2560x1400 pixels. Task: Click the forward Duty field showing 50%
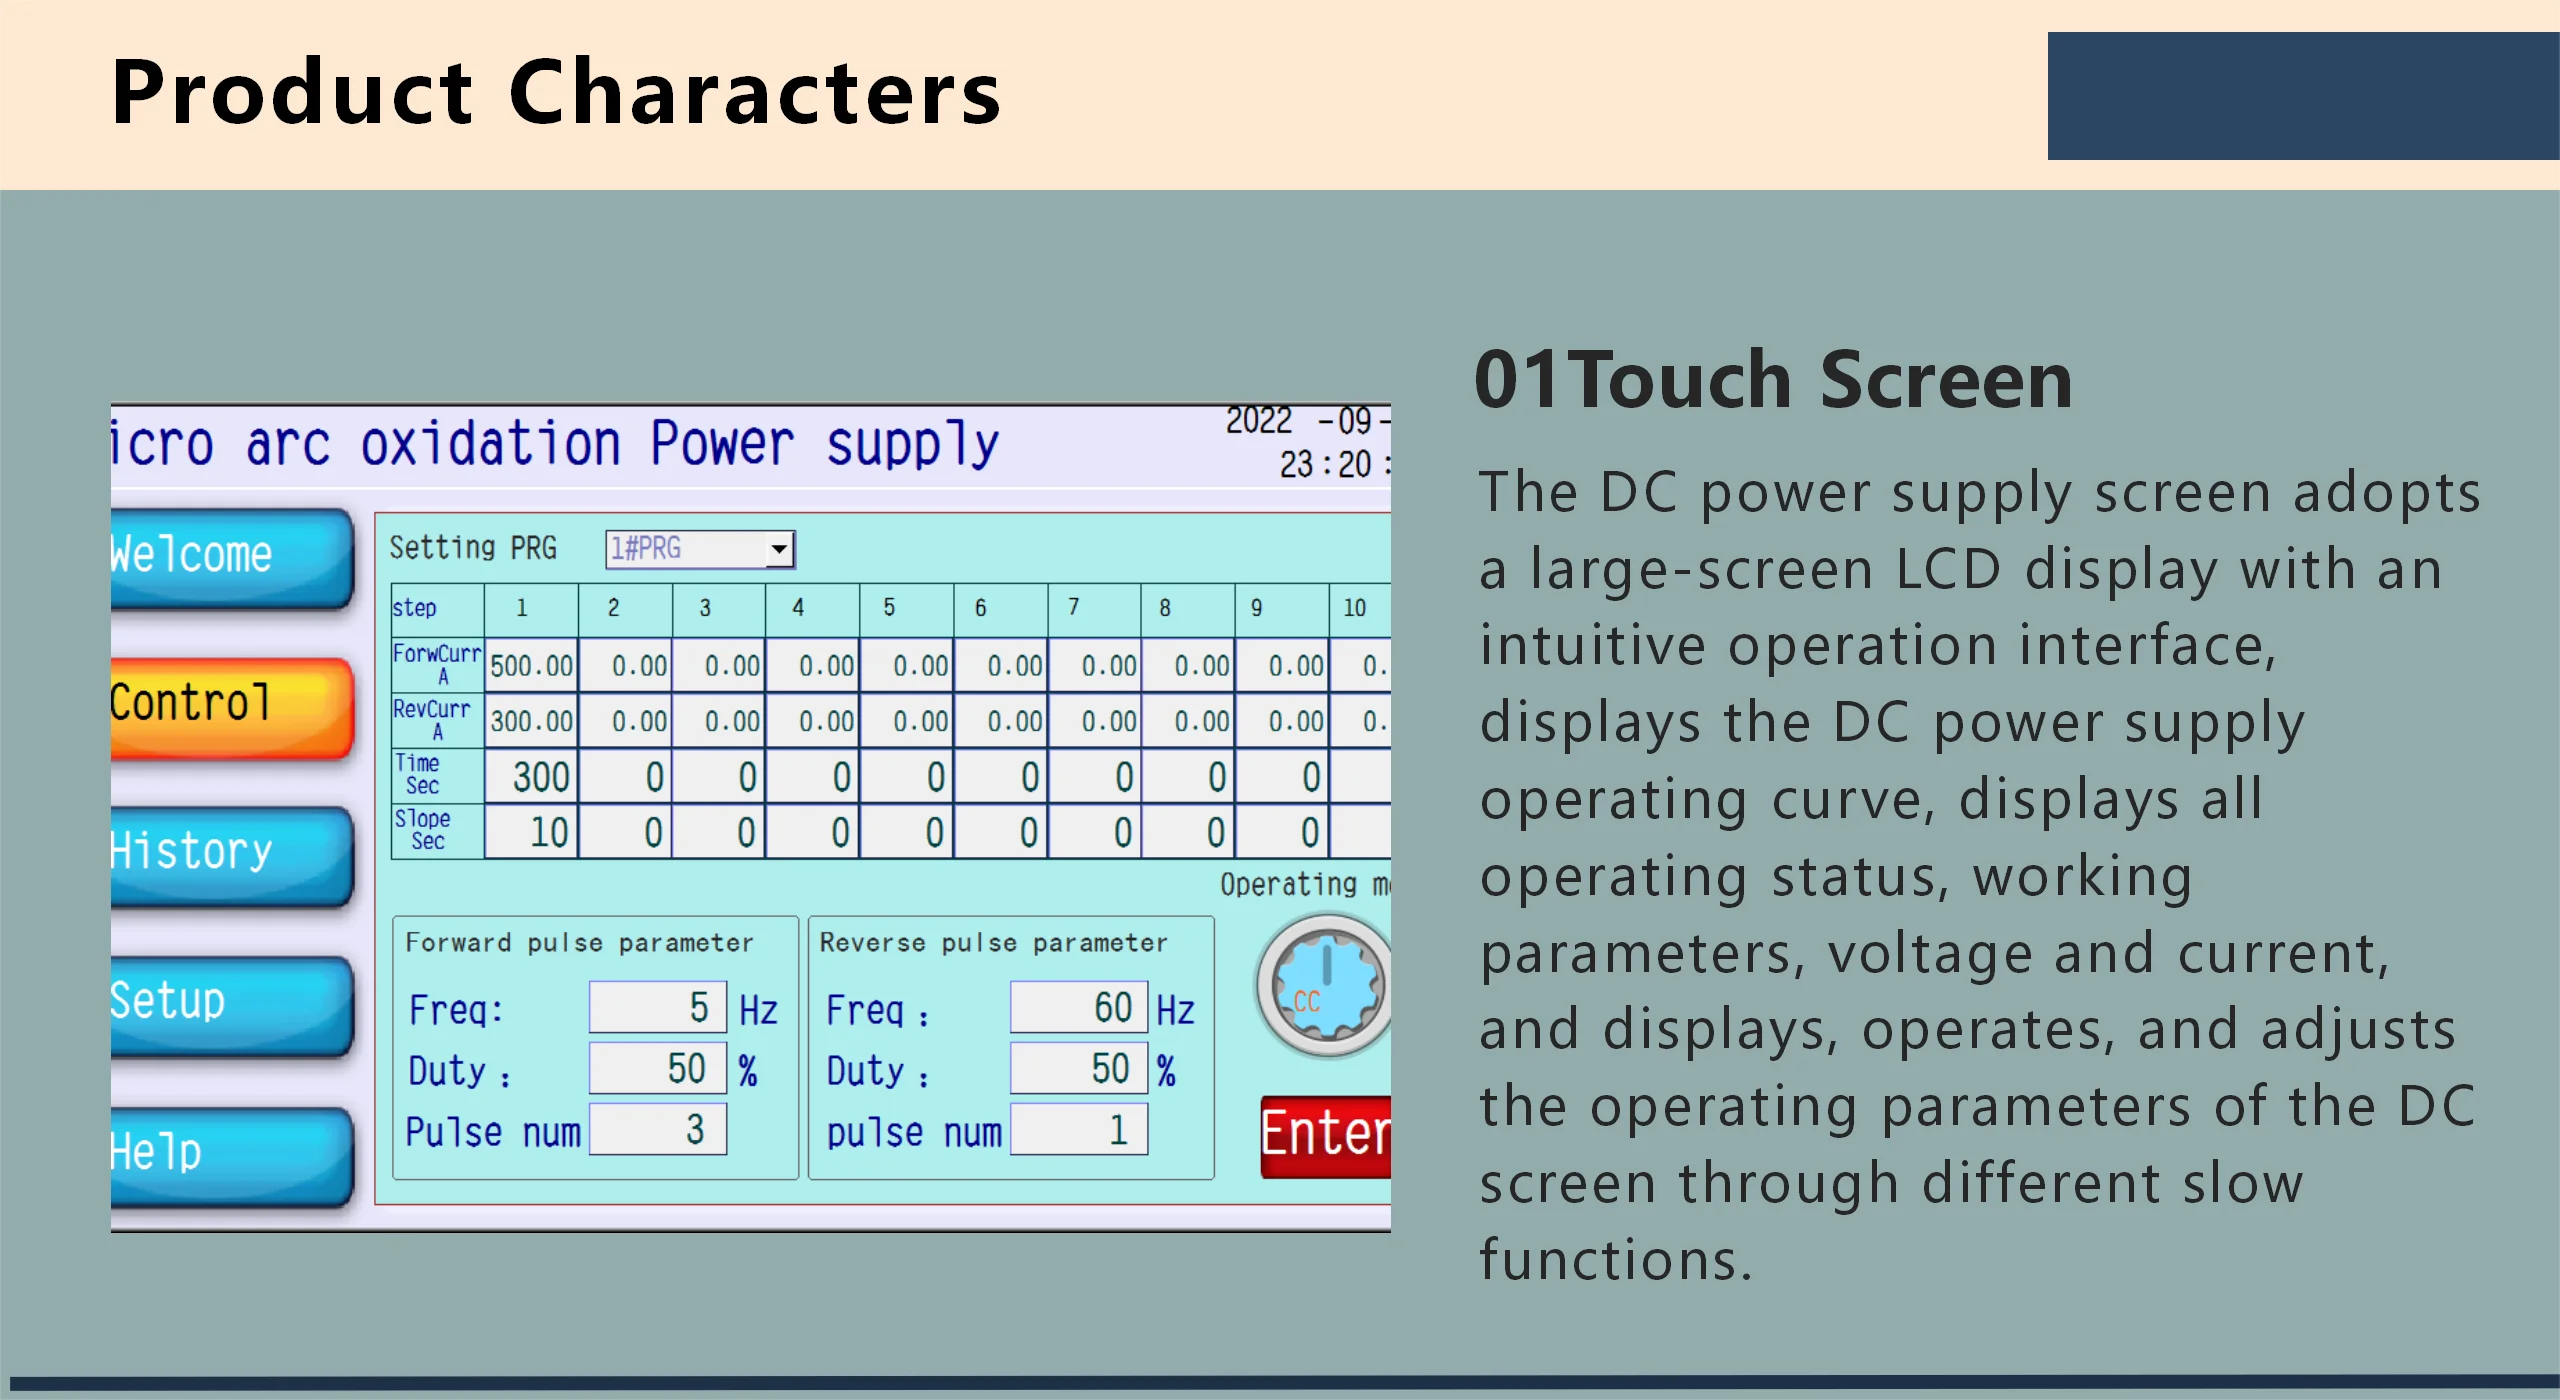[658, 1067]
